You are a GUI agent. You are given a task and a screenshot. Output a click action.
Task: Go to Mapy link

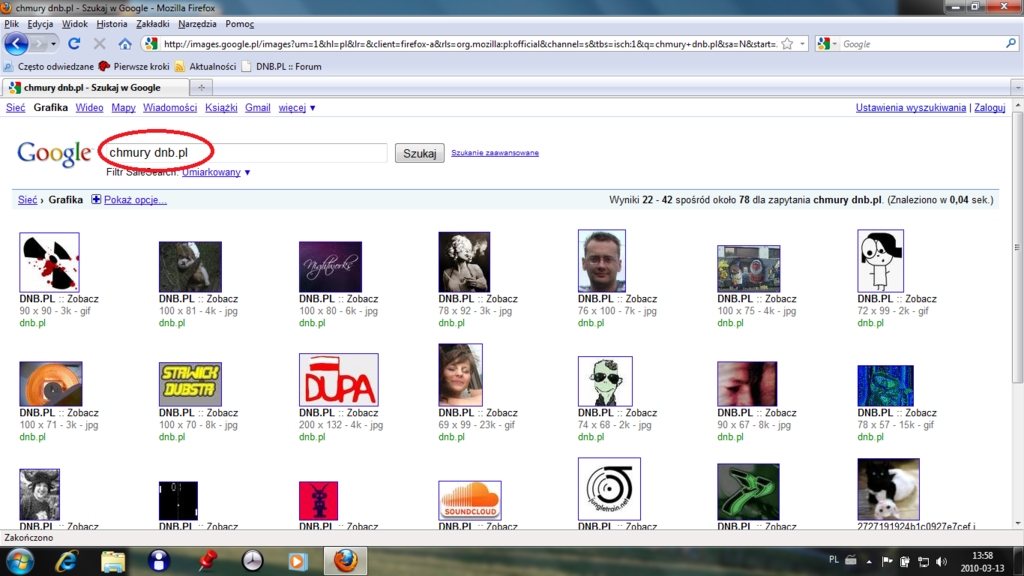123,108
